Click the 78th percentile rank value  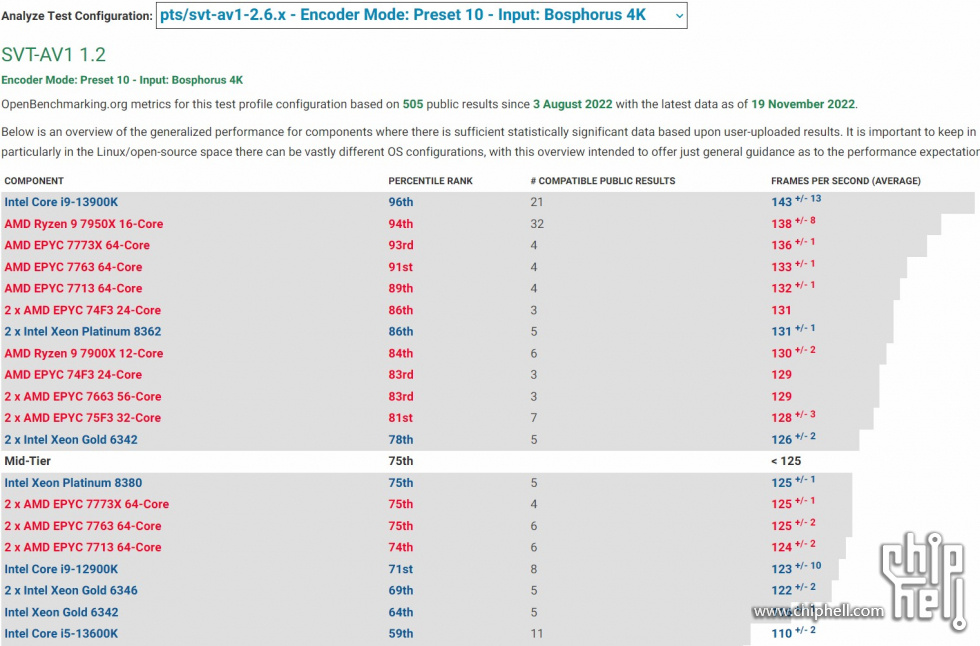click(x=401, y=439)
